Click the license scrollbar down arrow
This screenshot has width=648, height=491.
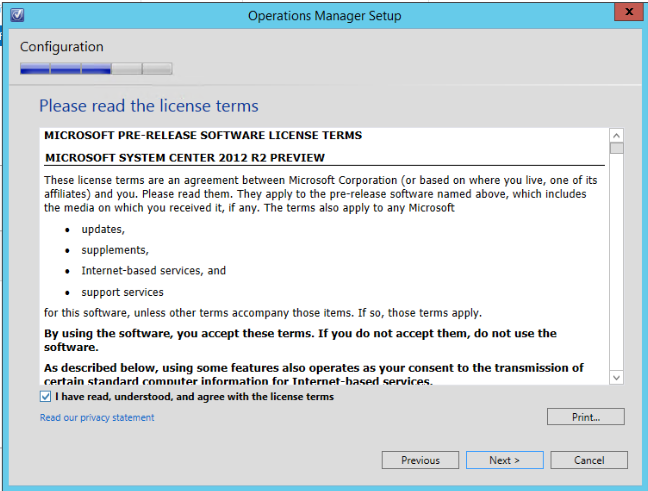click(x=616, y=377)
